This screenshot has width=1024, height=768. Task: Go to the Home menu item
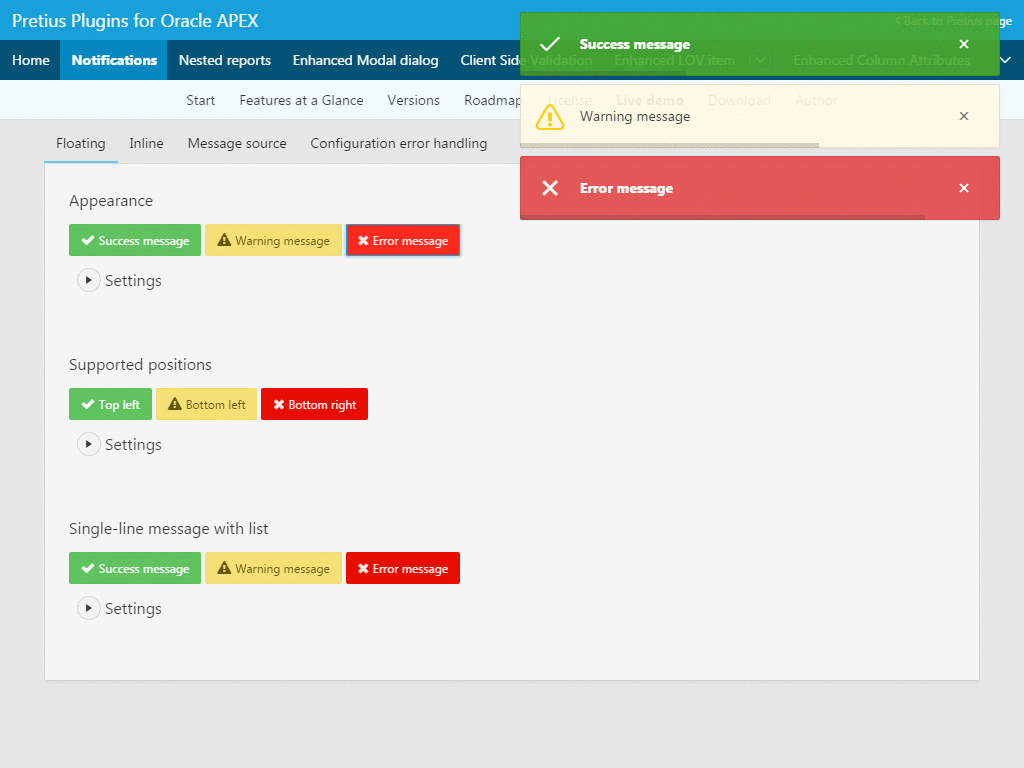pos(31,60)
